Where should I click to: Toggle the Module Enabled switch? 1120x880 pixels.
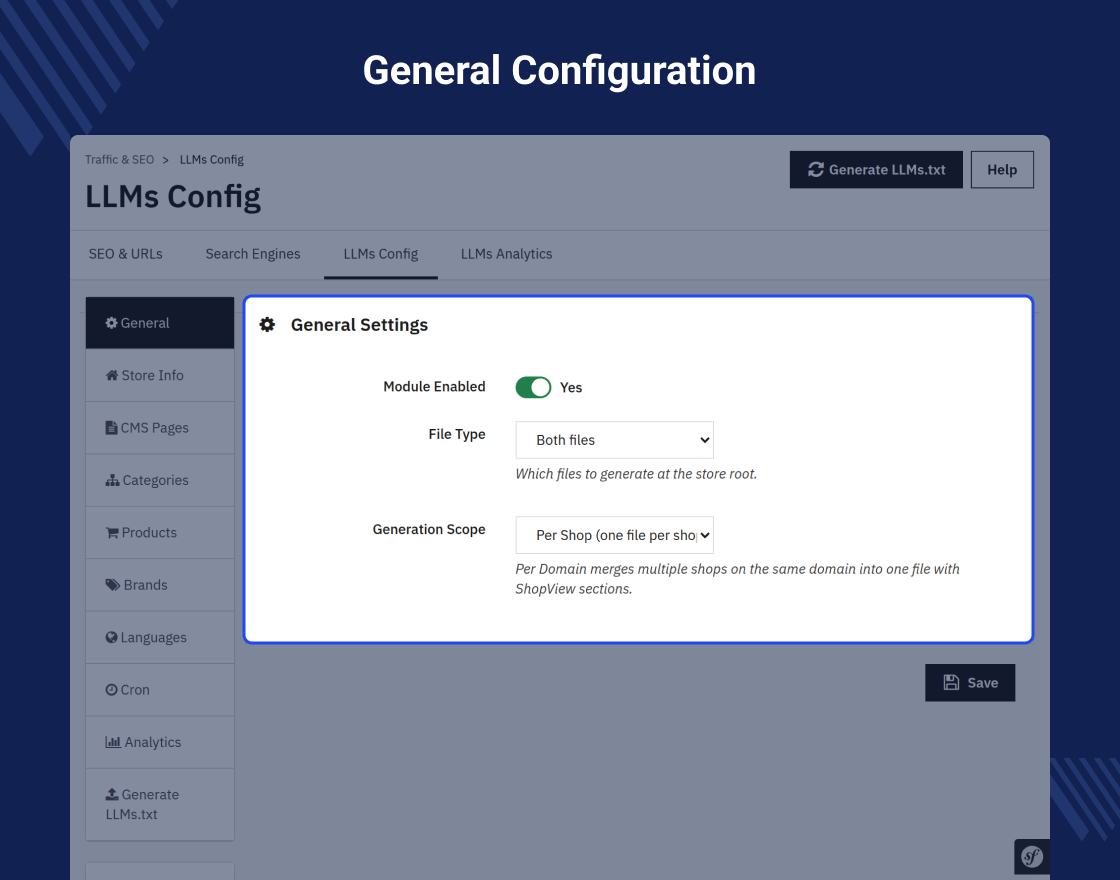(x=534, y=387)
